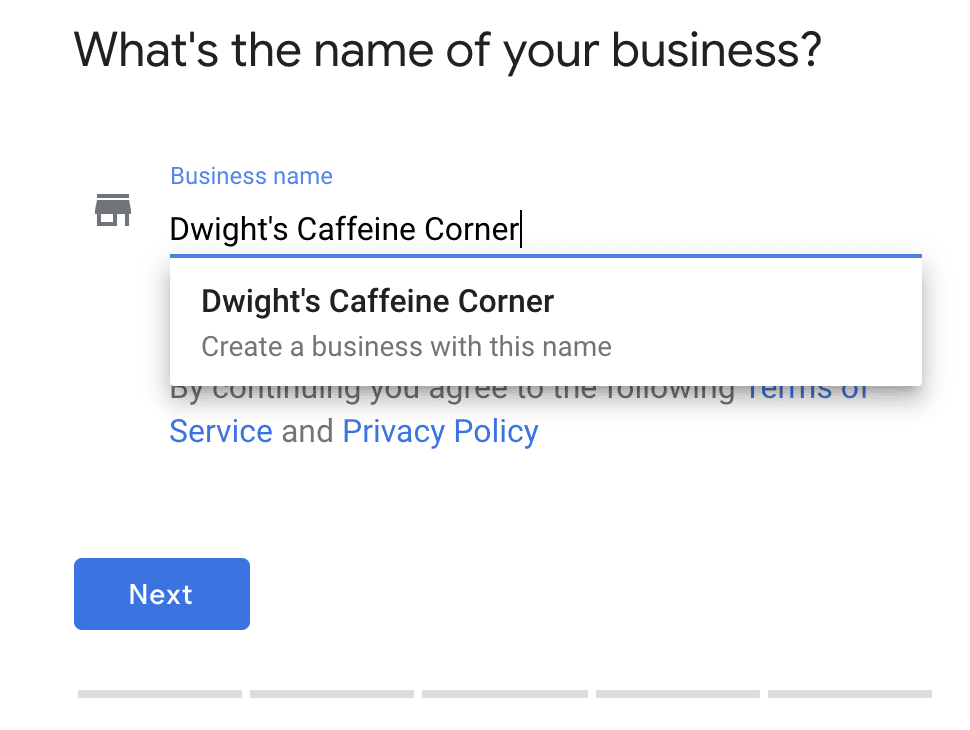Click the second progress bar segment
This screenshot has height=730, width=970.
(x=332, y=693)
